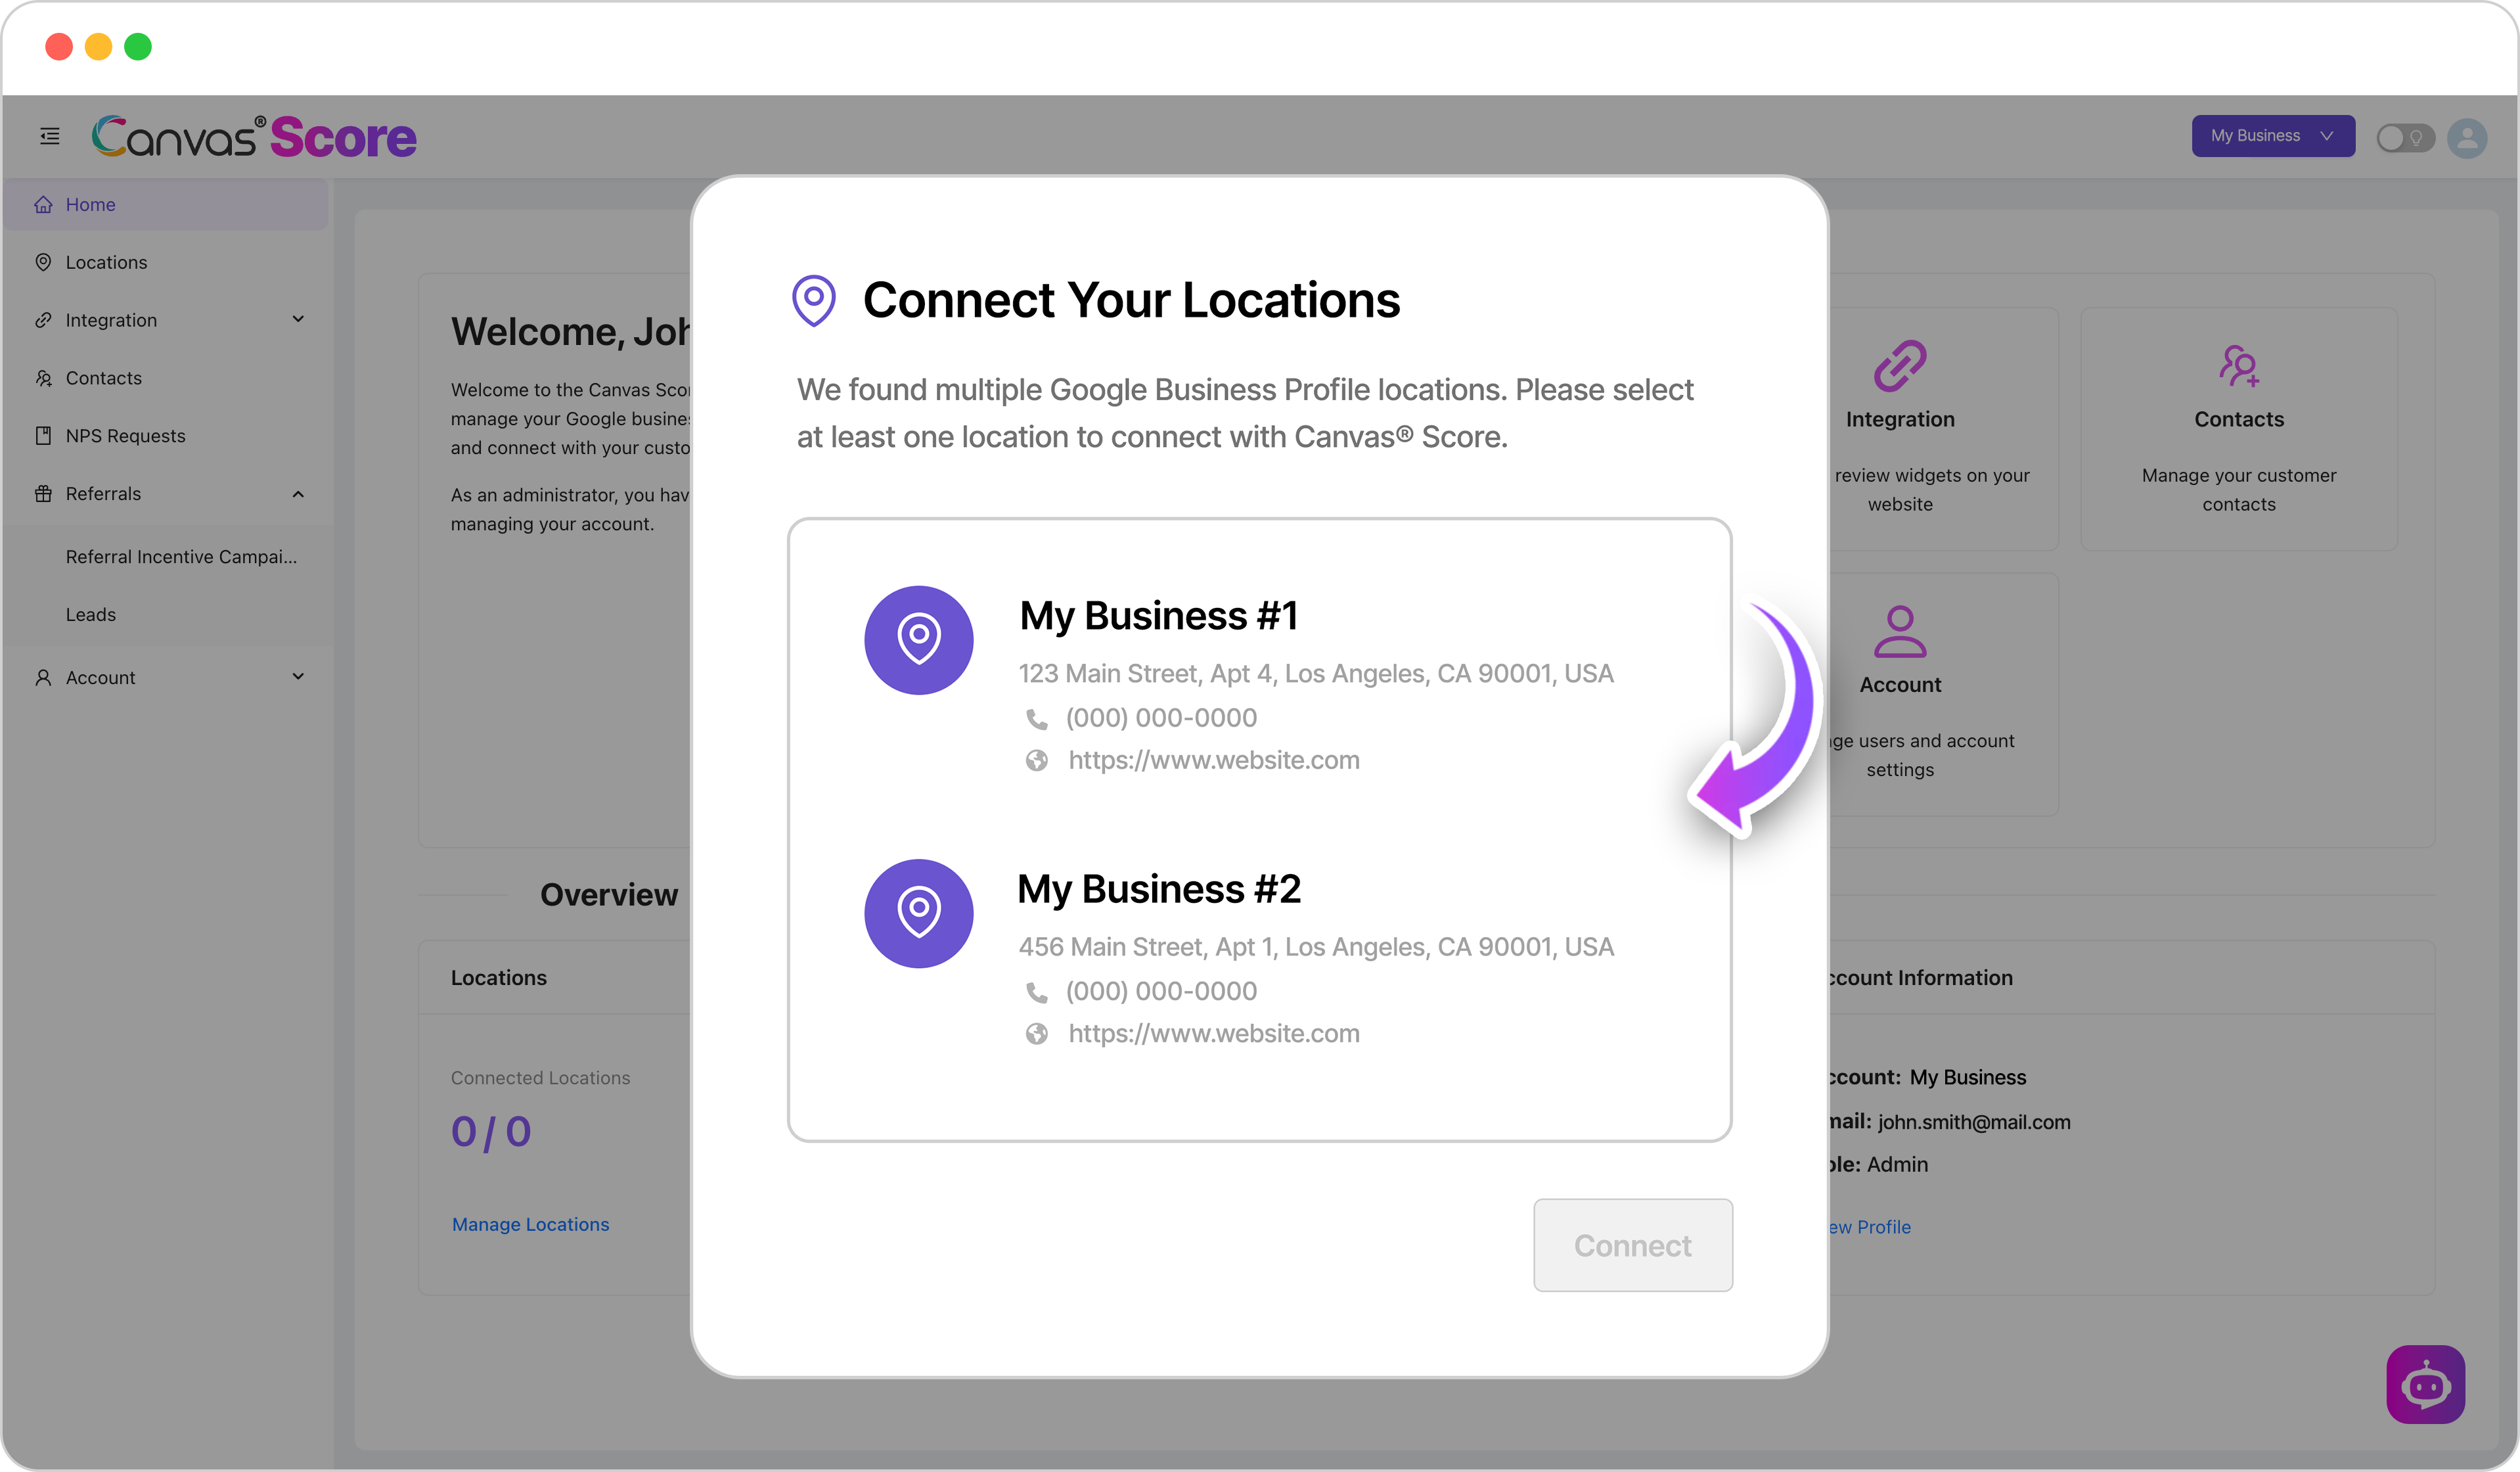Select the My Business #2 title

point(1159,889)
